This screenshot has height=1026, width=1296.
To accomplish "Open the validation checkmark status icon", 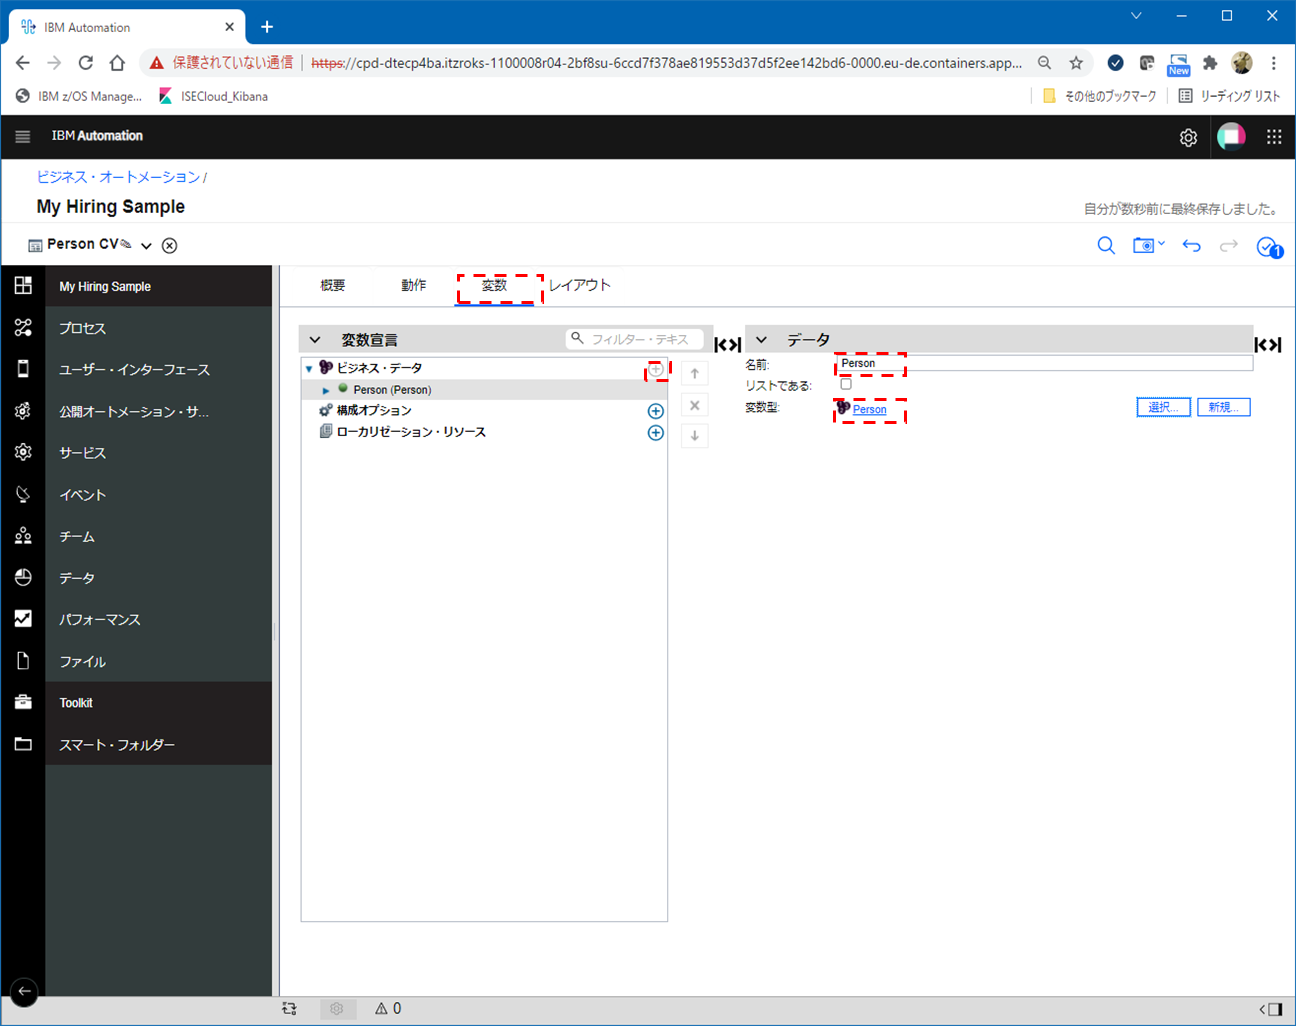I will (1269, 247).
